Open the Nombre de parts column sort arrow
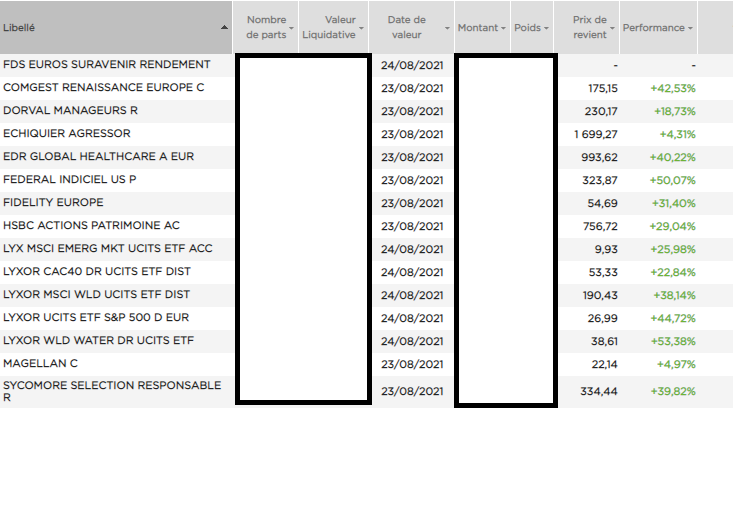Viewport: 733px width, 518px height. tap(291, 28)
